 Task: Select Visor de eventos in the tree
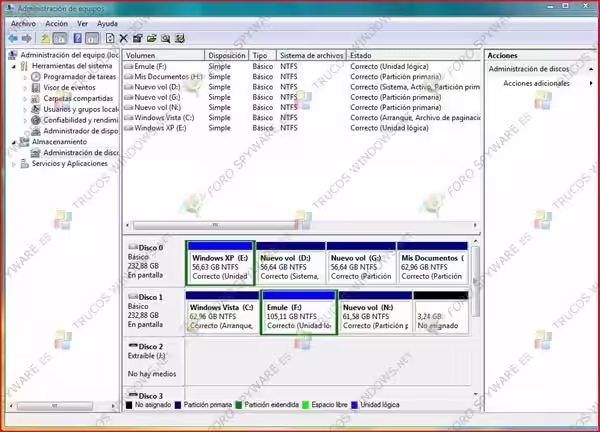69,88
